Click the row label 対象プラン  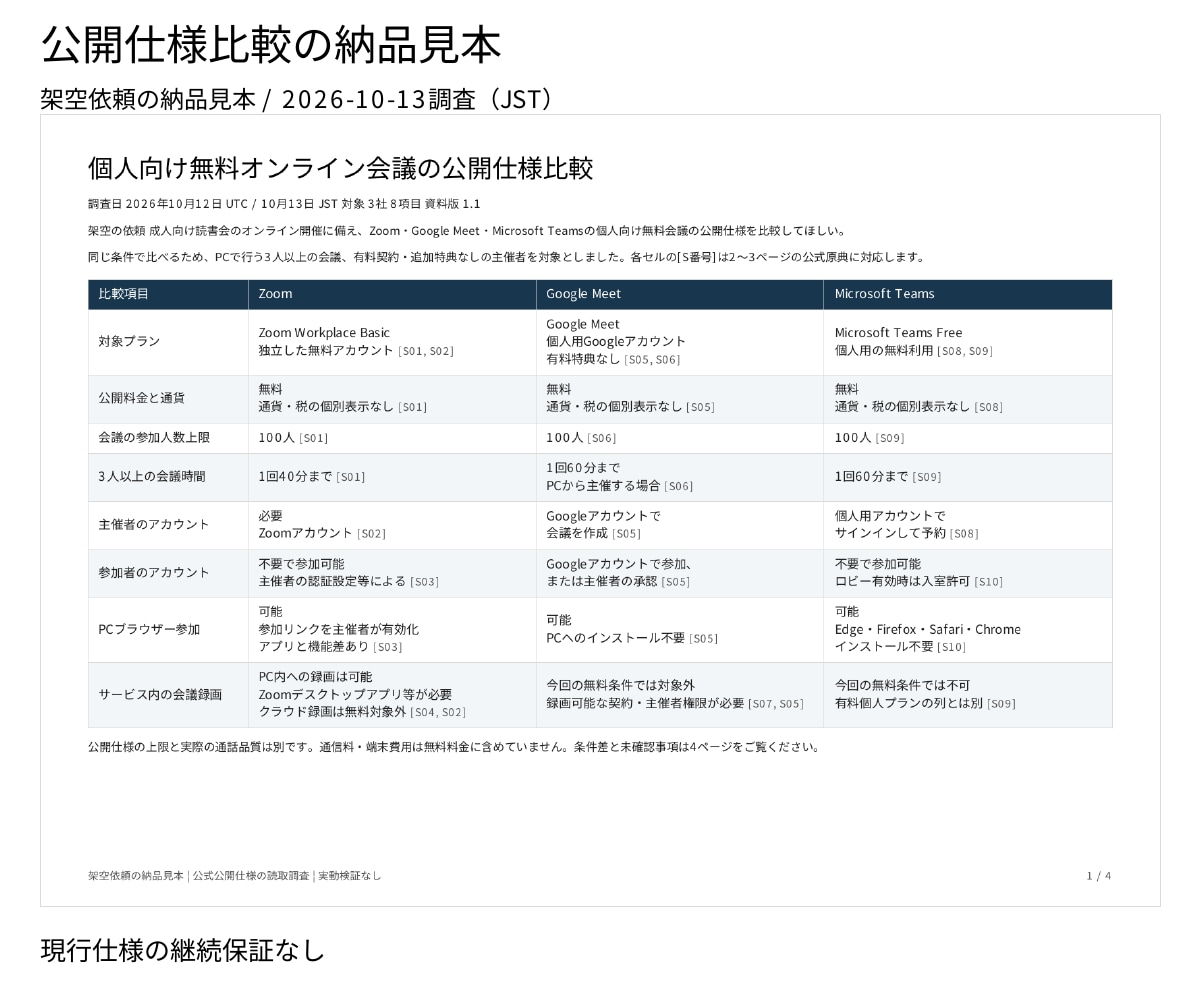click(168, 342)
